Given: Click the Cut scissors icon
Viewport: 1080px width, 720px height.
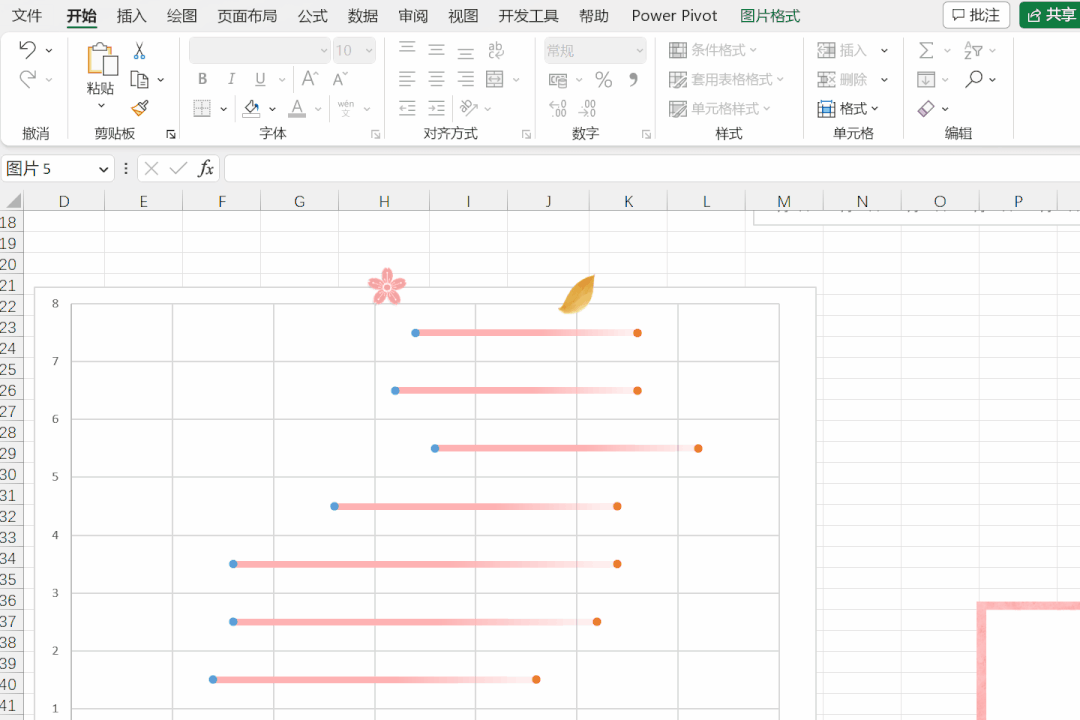Looking at the screenshot, I should pos(139,50).
